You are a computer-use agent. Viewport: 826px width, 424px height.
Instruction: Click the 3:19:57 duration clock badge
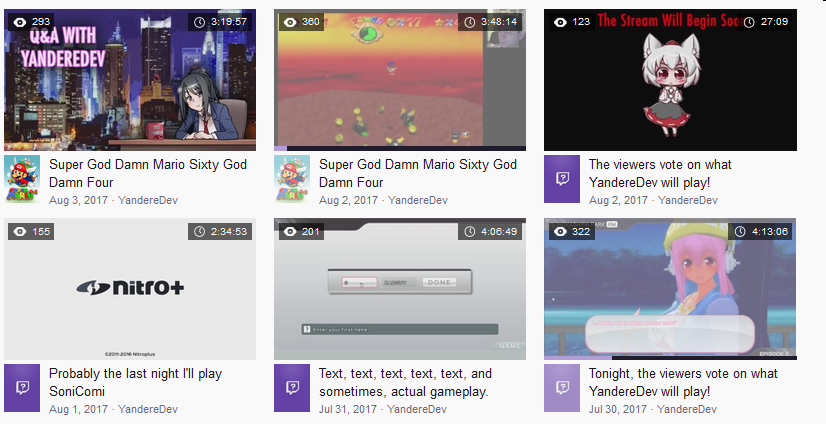[x=220, y=22]
